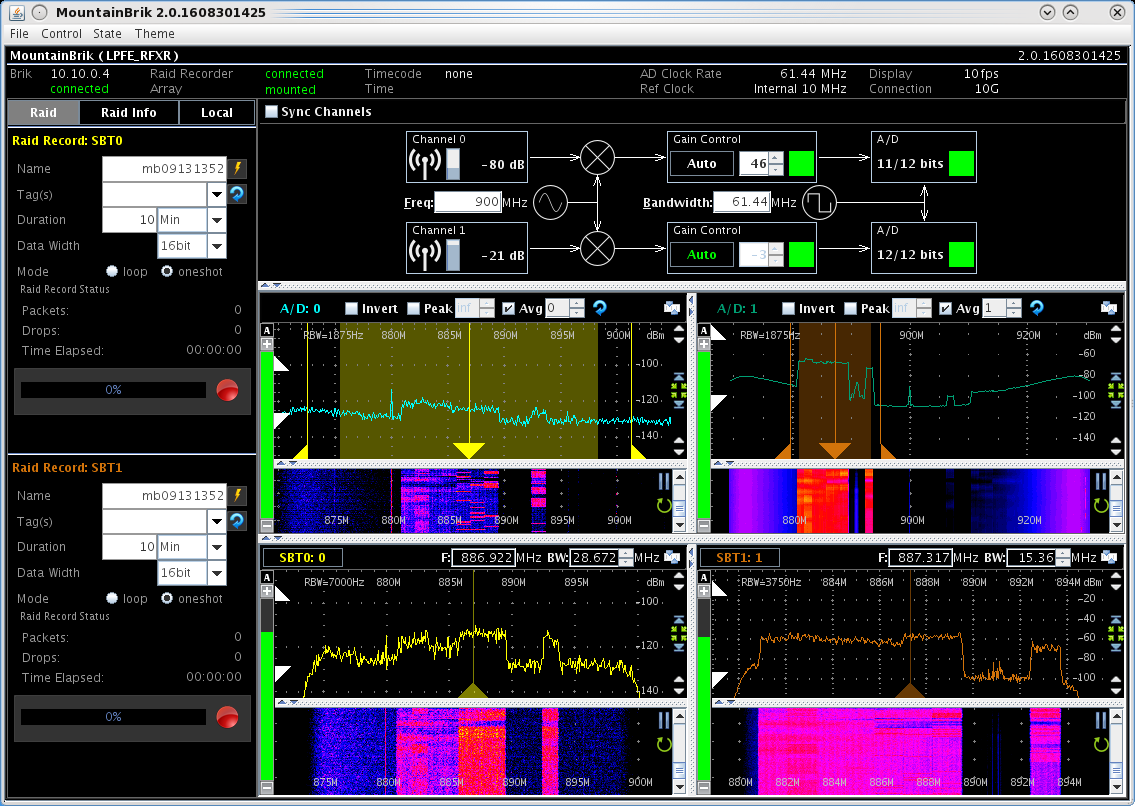Open SBT1 Data Width 16bit dropdown

coord(216,572)
